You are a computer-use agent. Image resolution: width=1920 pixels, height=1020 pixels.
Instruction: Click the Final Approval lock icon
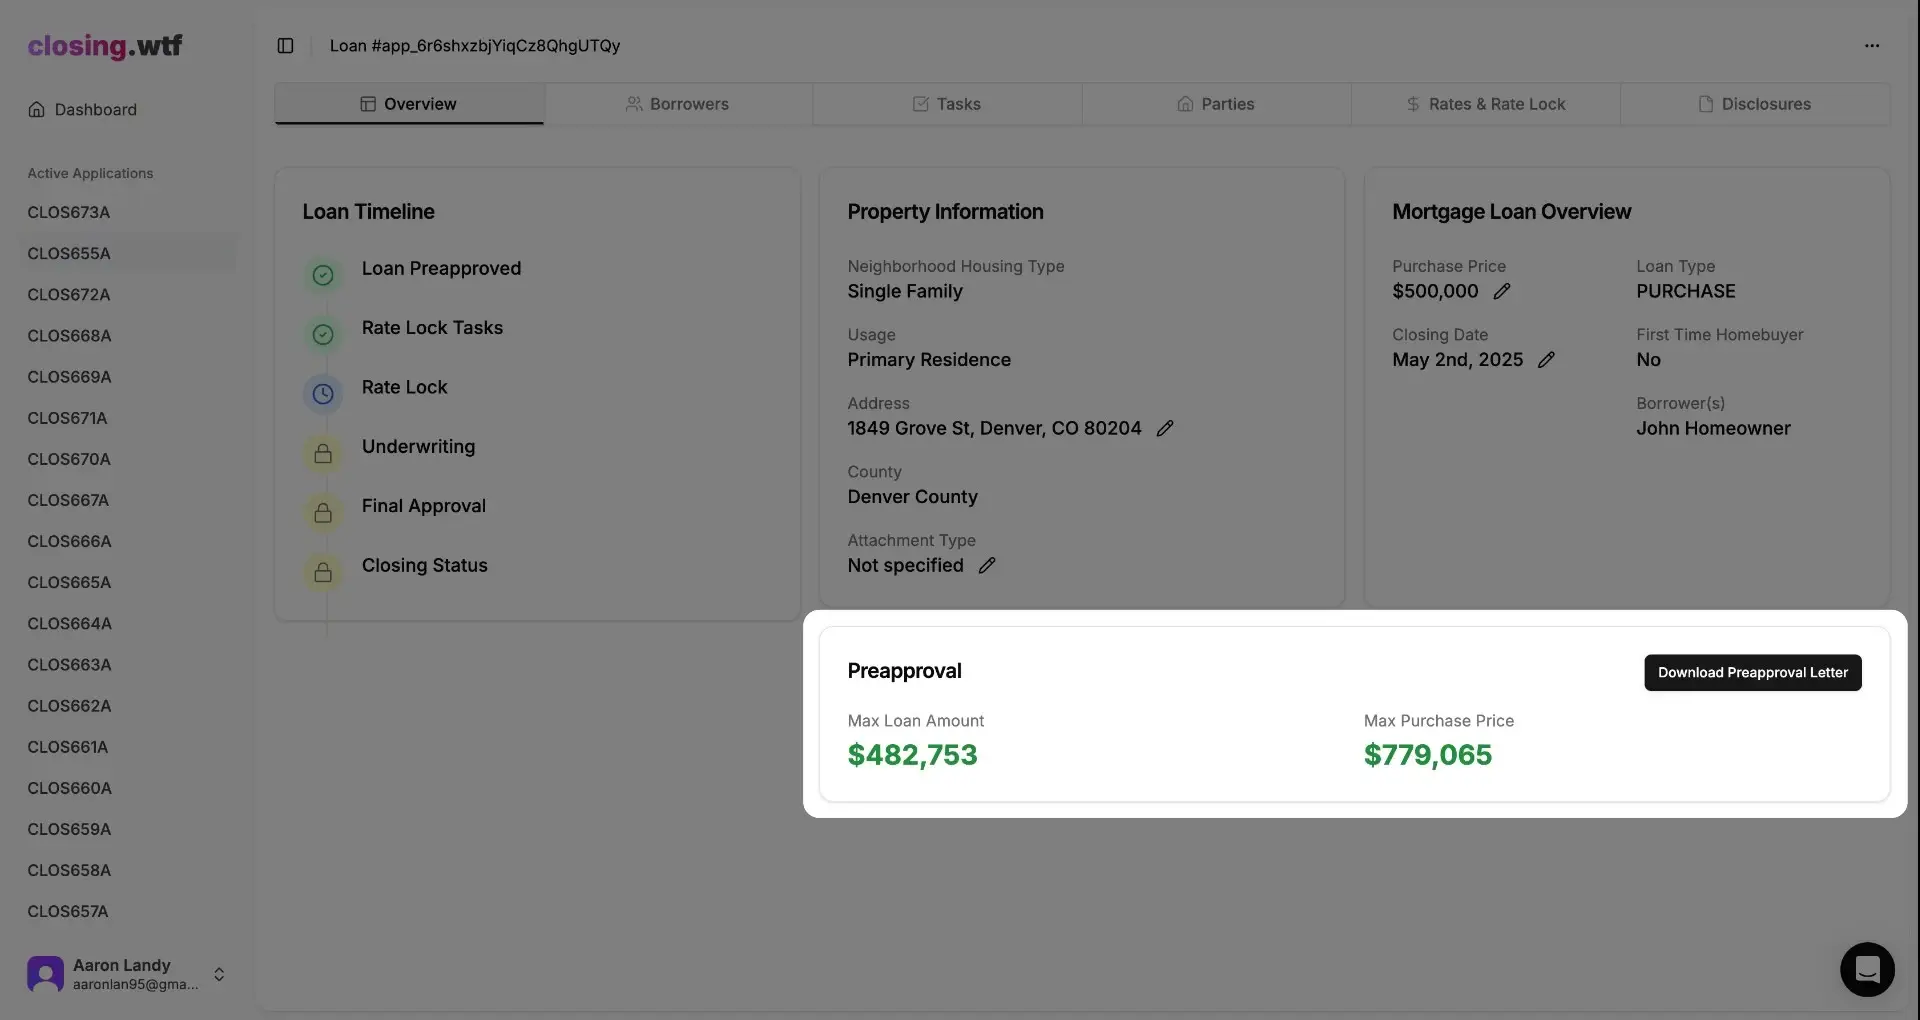click(322, 512)
